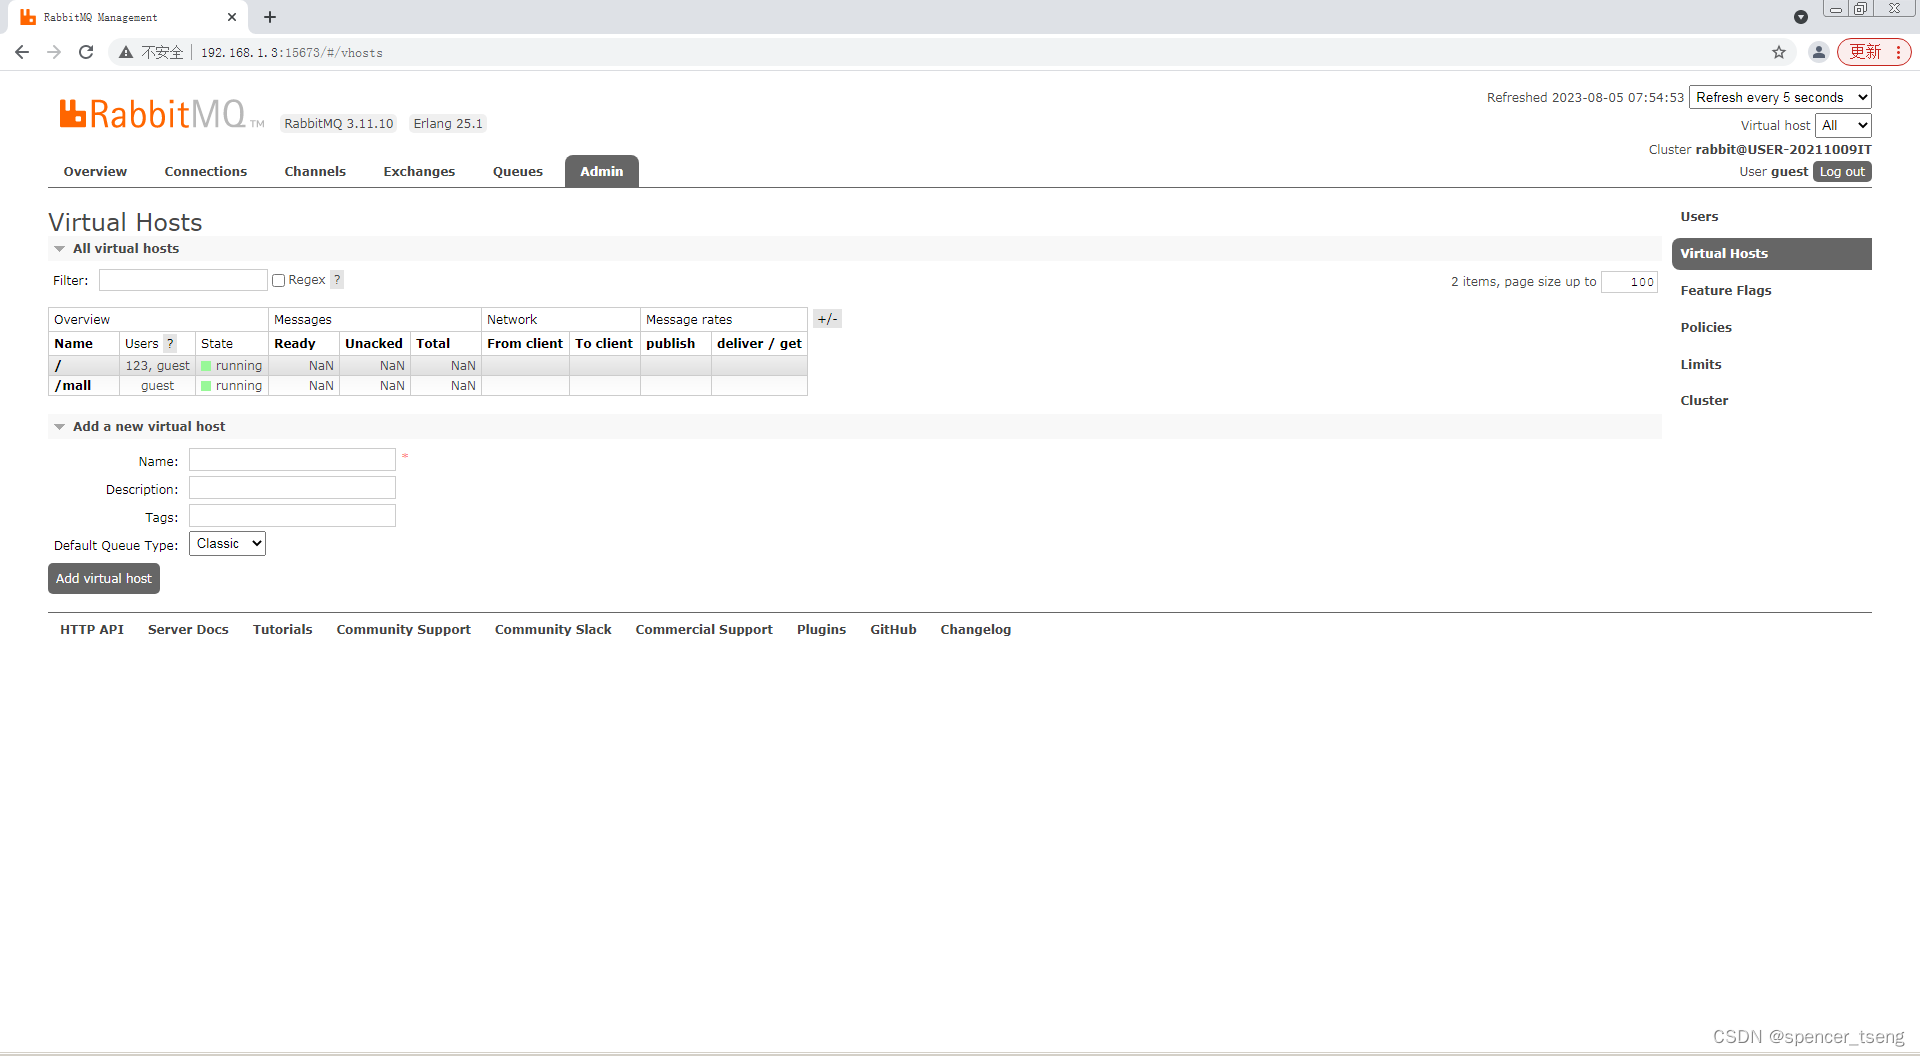This screenshot has height=1056, width=1920.
Task: Close the RabbitMQ Management tab
Action: (x=232, y=17)
